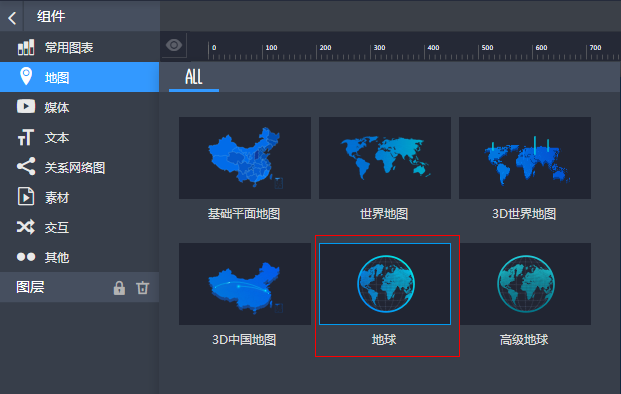Toggle the eye visibility icon near ruler
This screenshot has height=394, width=621.
(x=174, y=45)
